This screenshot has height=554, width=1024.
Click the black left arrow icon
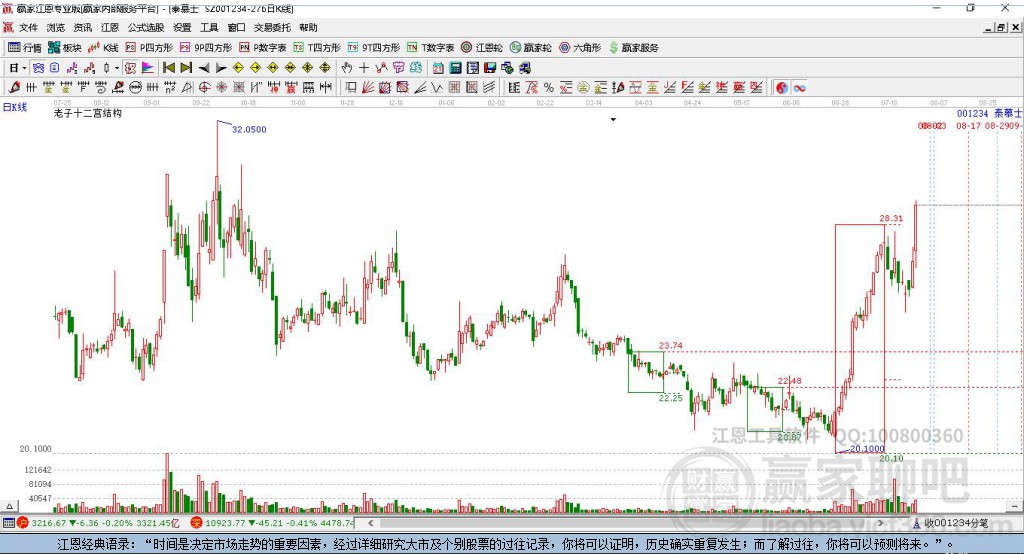(204, 68)
